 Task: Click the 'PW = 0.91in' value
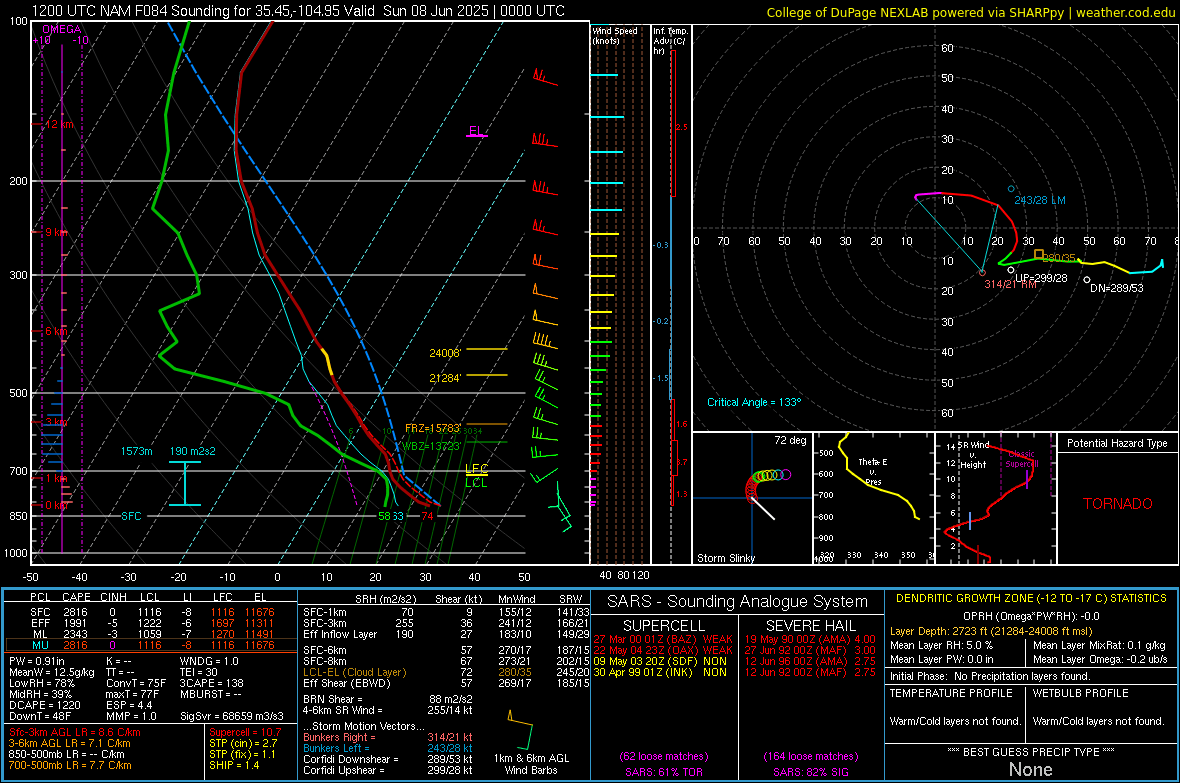pyautogui.click(x=36, y=661)
